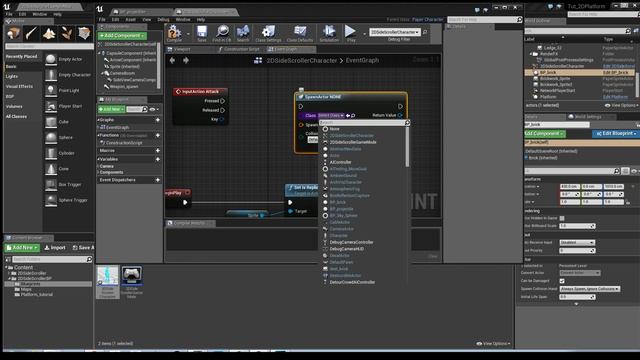Click the Debug Filter magnifier icon
The width and height of the screenshot is (640, 360).
point(425,32)
